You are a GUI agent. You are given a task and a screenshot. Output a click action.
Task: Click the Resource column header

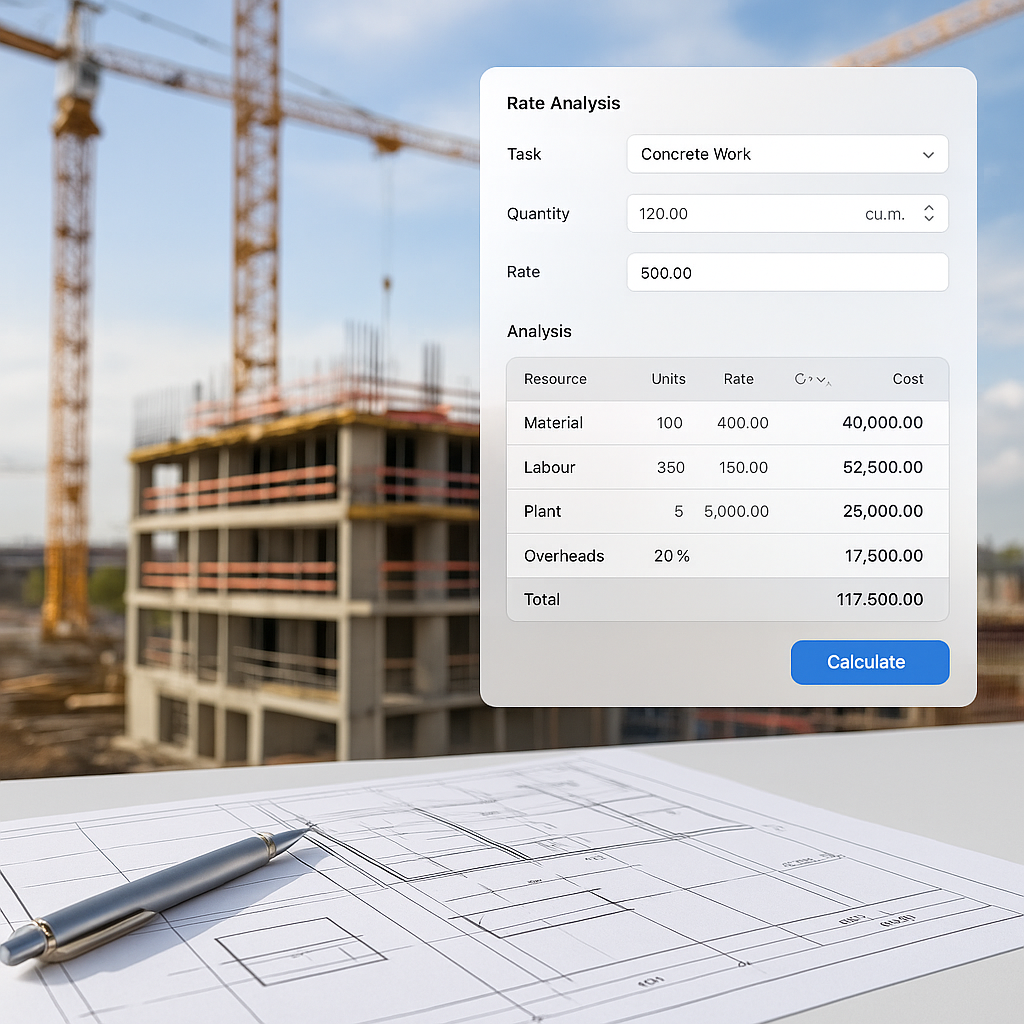(555, 379)
